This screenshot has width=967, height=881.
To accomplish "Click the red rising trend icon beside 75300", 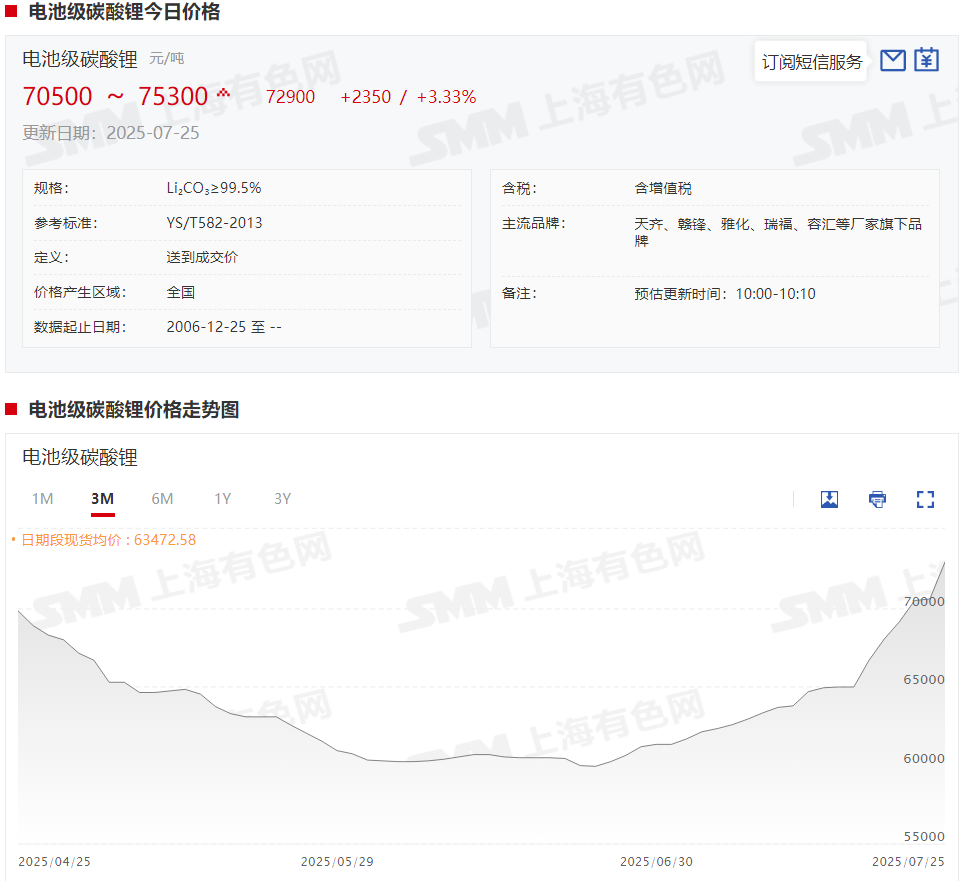I will 223,94.
